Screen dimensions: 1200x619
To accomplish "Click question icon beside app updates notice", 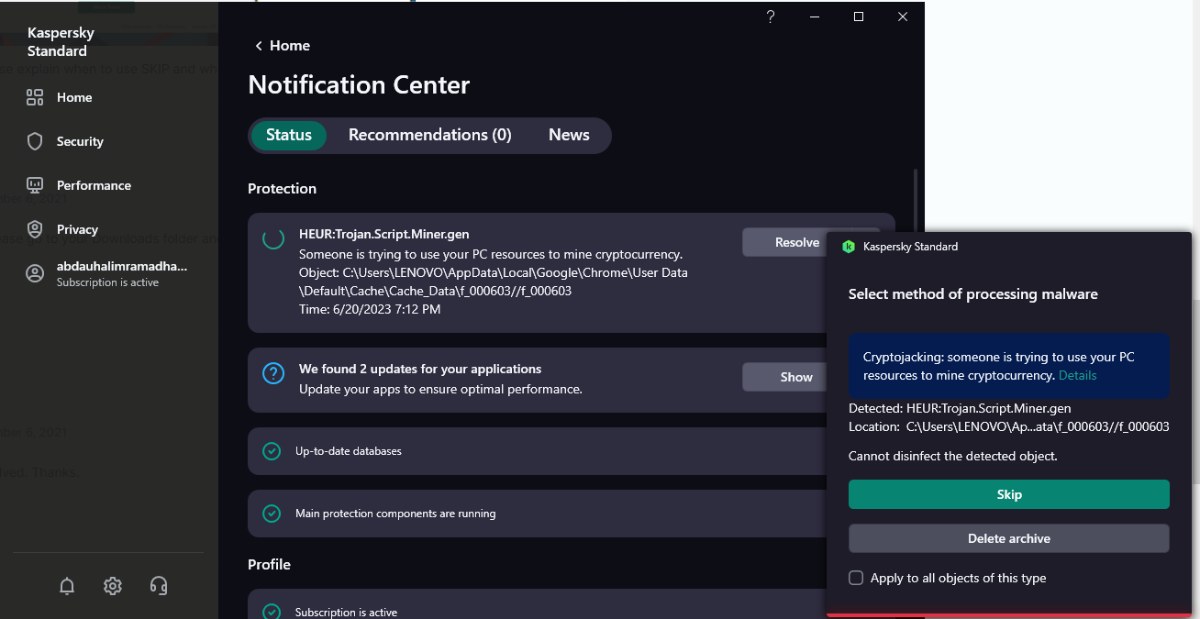I will 273,373.
